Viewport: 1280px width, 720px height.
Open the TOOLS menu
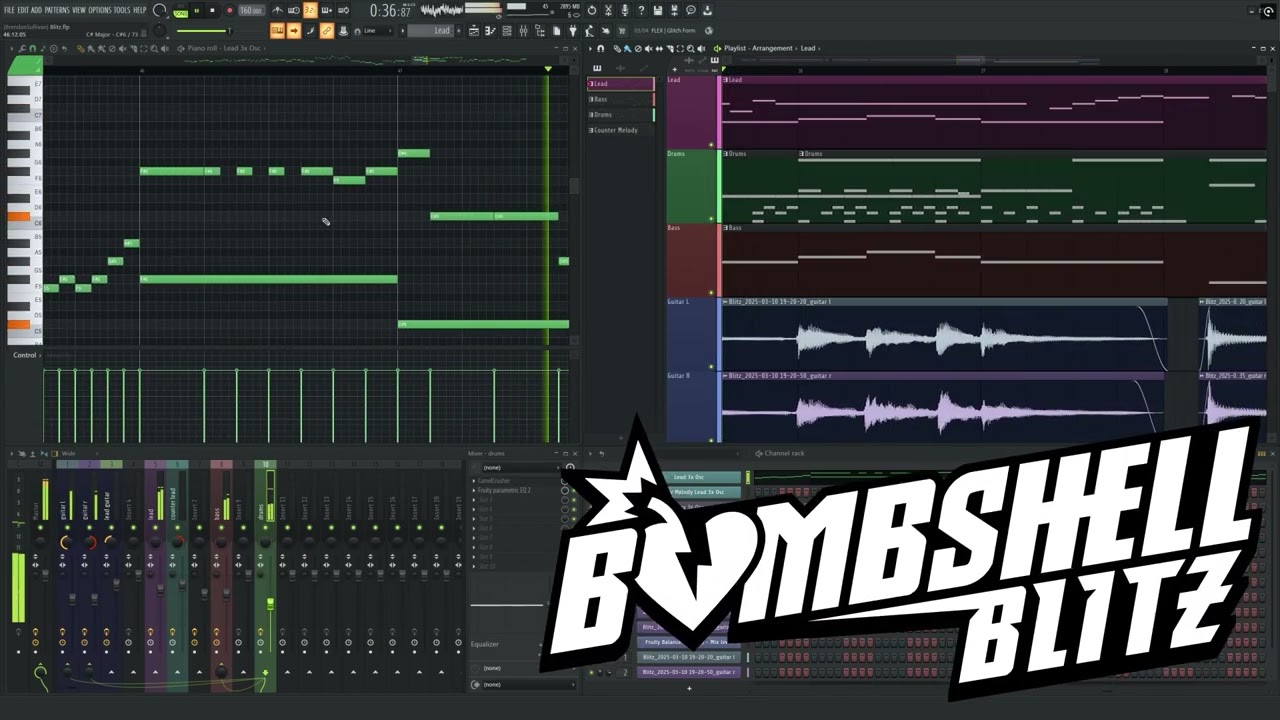click(x=122, y=10)
